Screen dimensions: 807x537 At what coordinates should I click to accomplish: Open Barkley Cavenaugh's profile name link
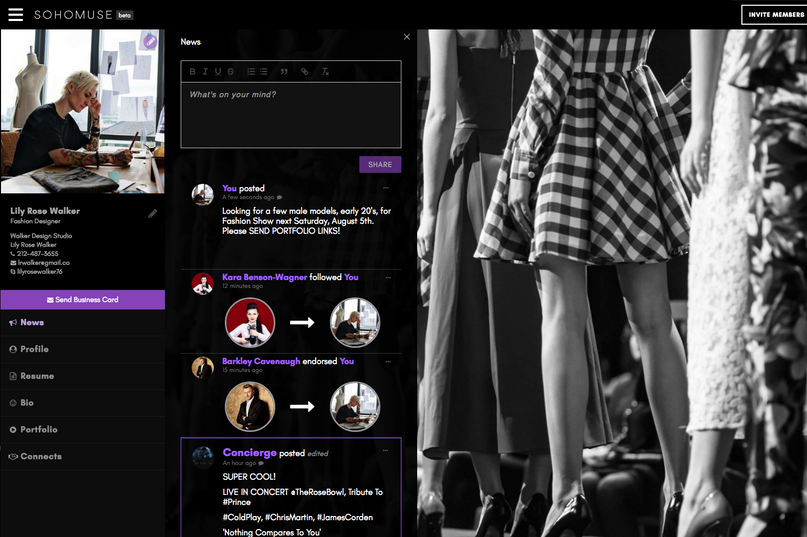tap(261, 361)
